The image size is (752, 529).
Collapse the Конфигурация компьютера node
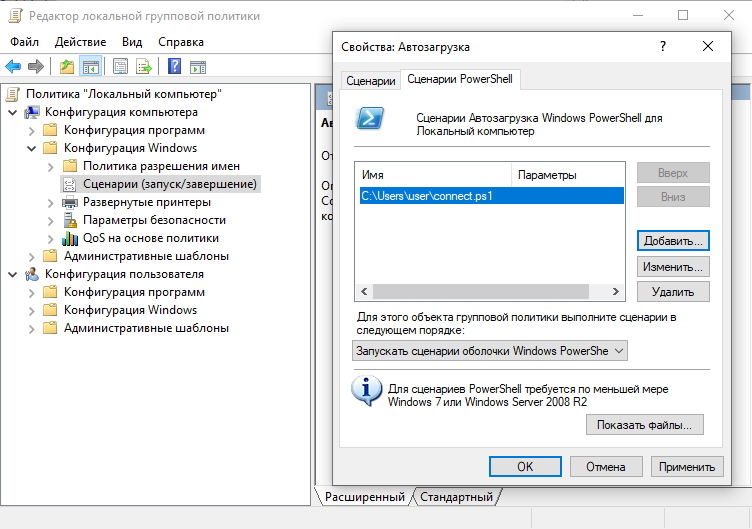13,113
